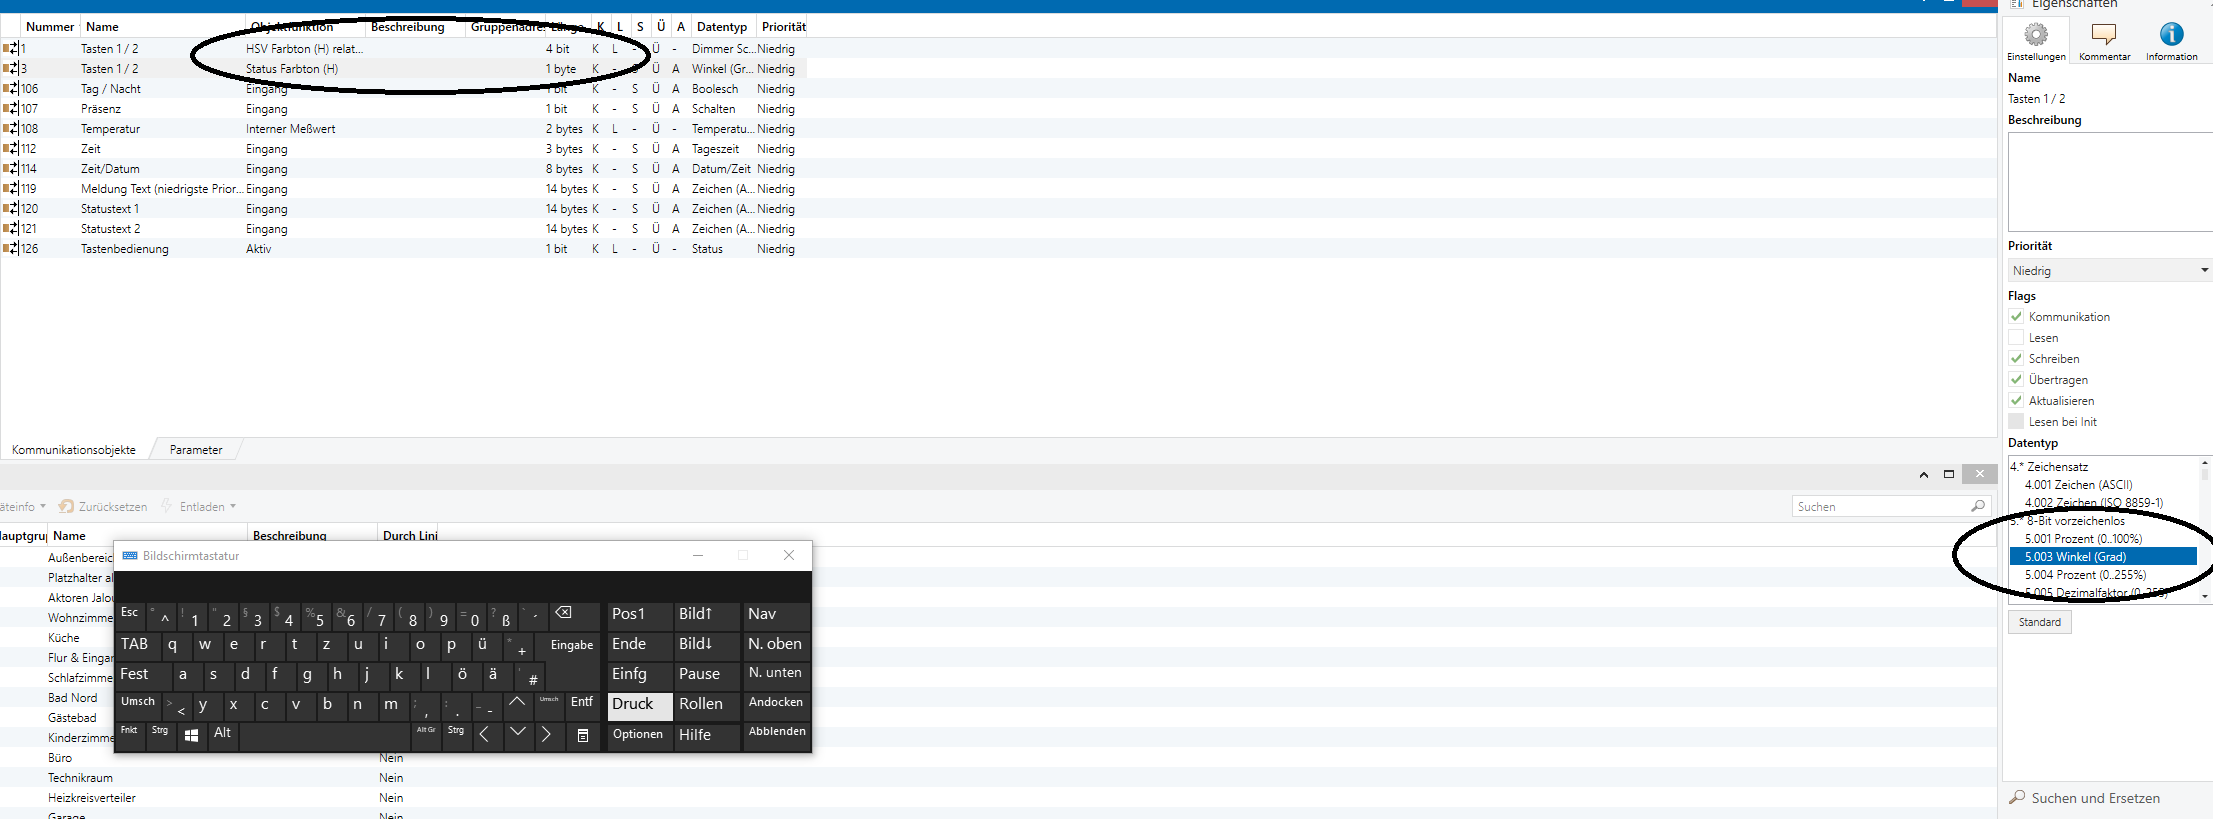
Task: Select object icon of row 107 Präsenz
Action: (11, 109)
